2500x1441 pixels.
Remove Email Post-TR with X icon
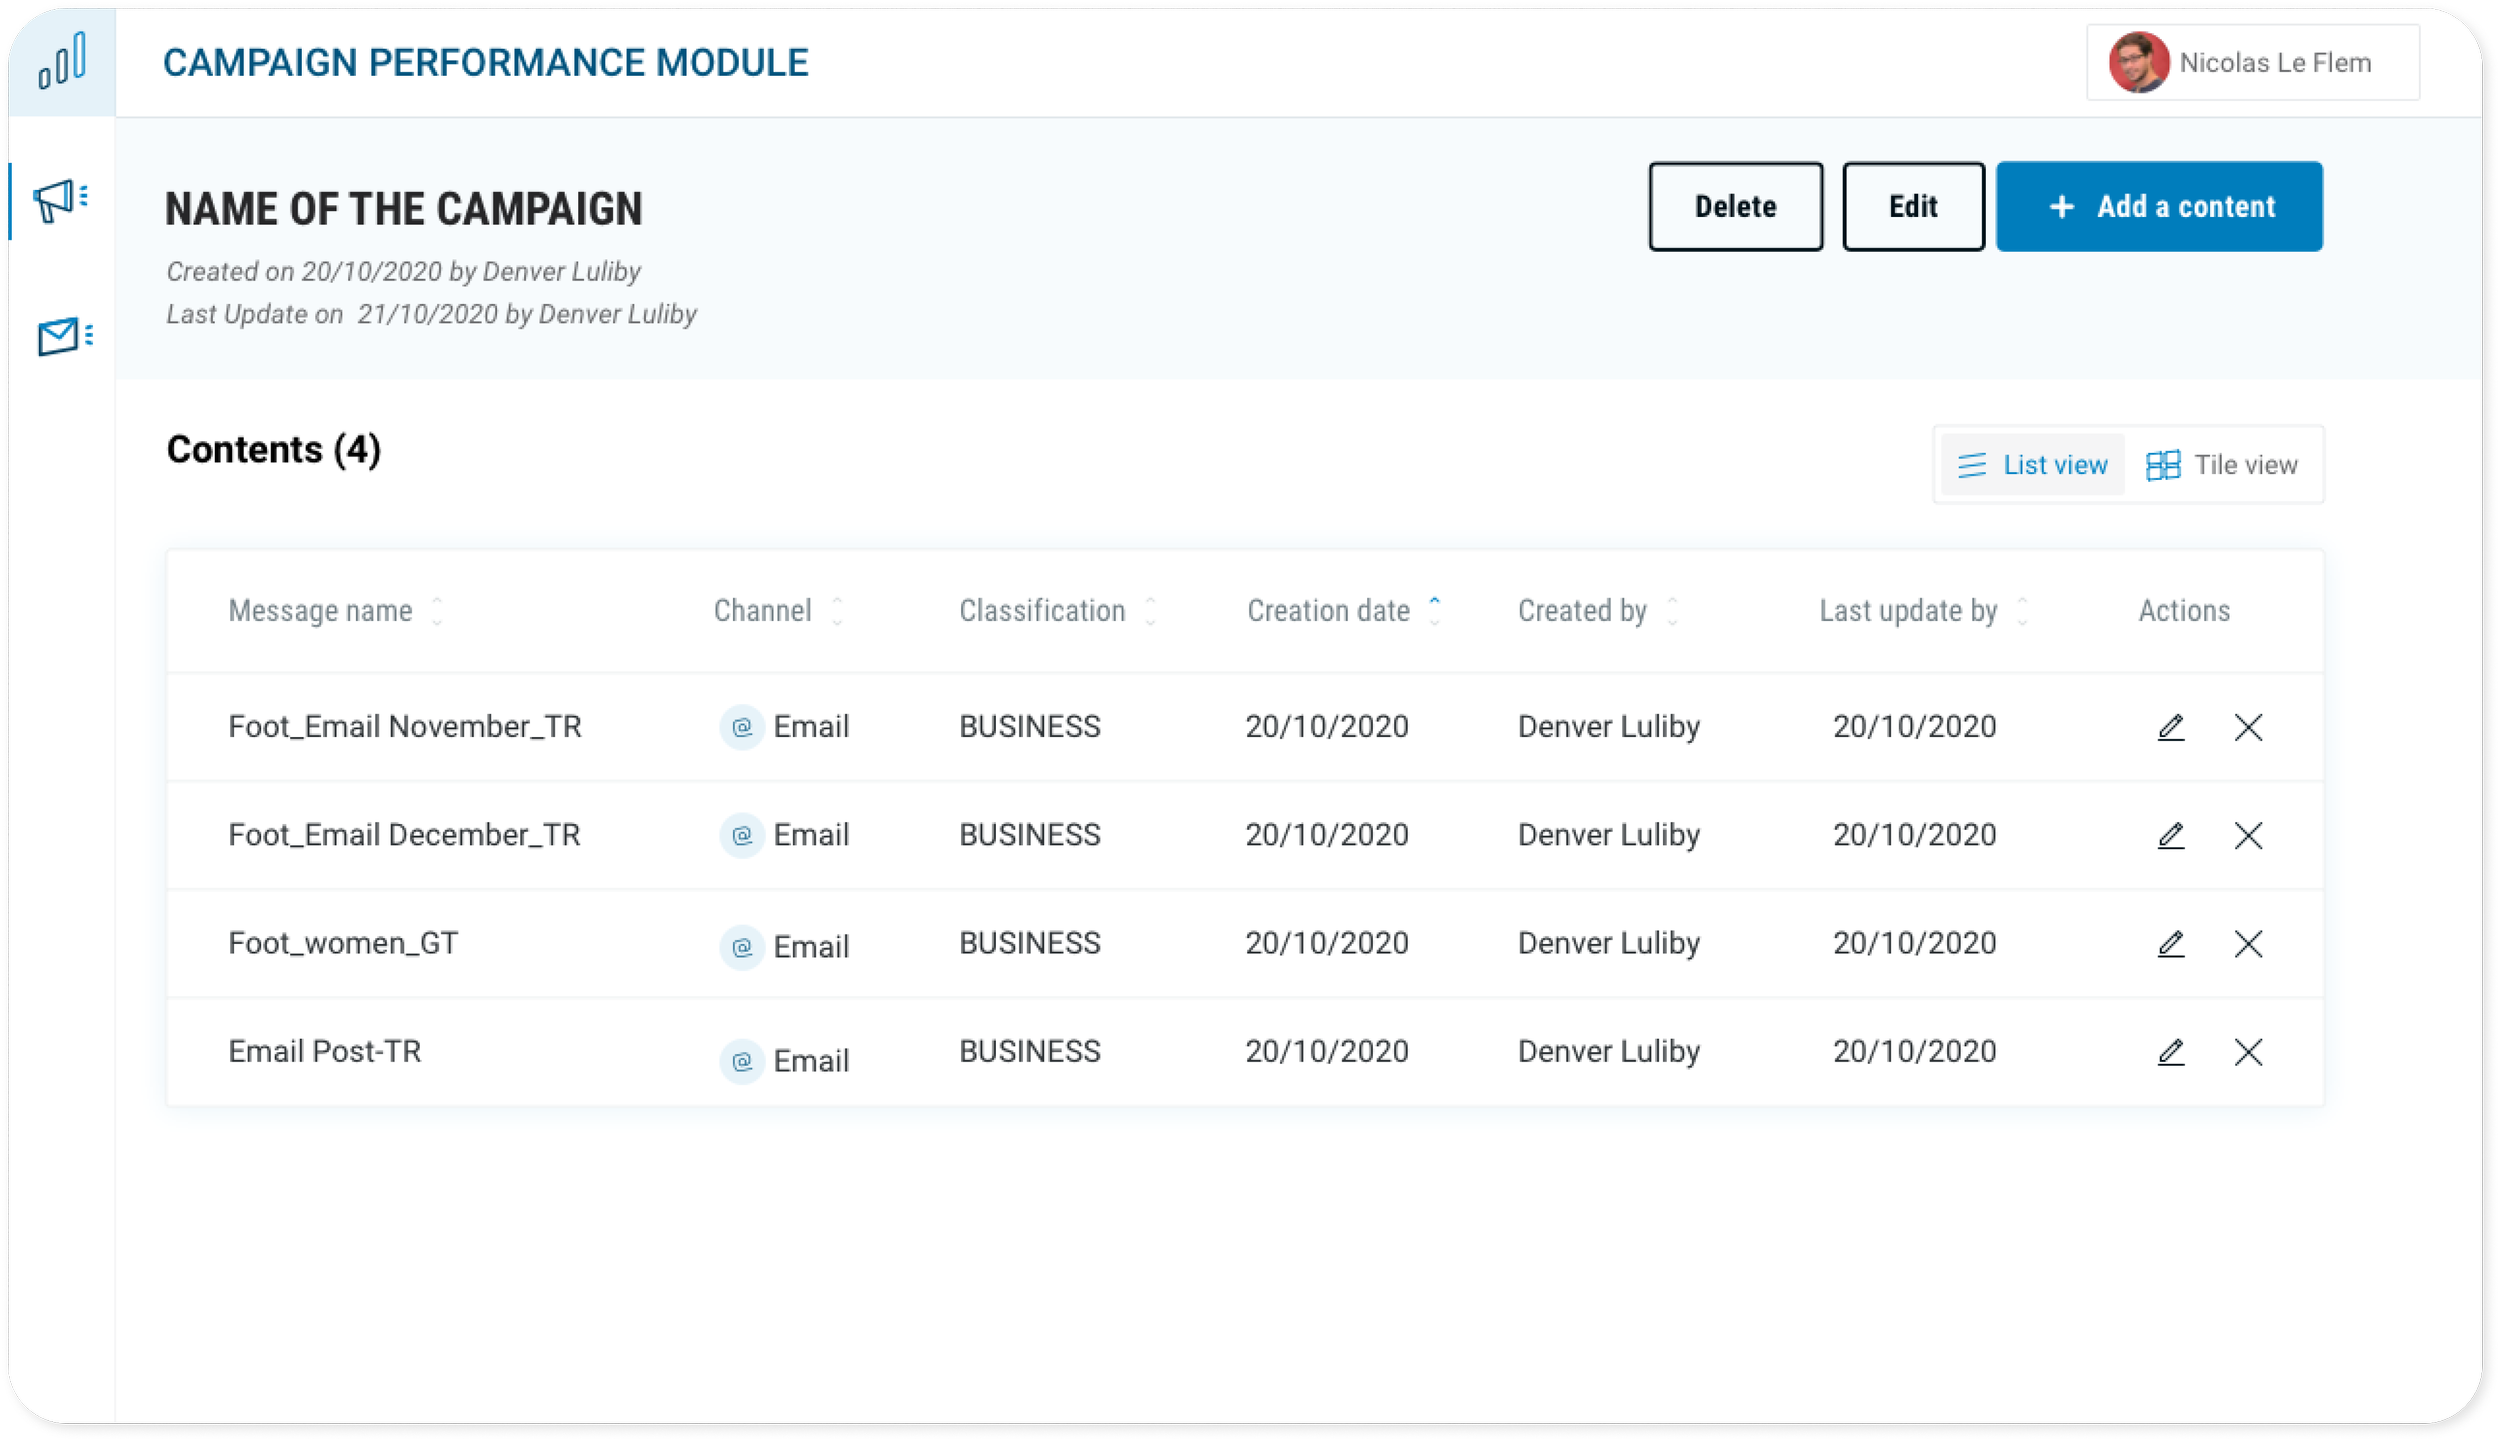click(x=2248, y=1051)
